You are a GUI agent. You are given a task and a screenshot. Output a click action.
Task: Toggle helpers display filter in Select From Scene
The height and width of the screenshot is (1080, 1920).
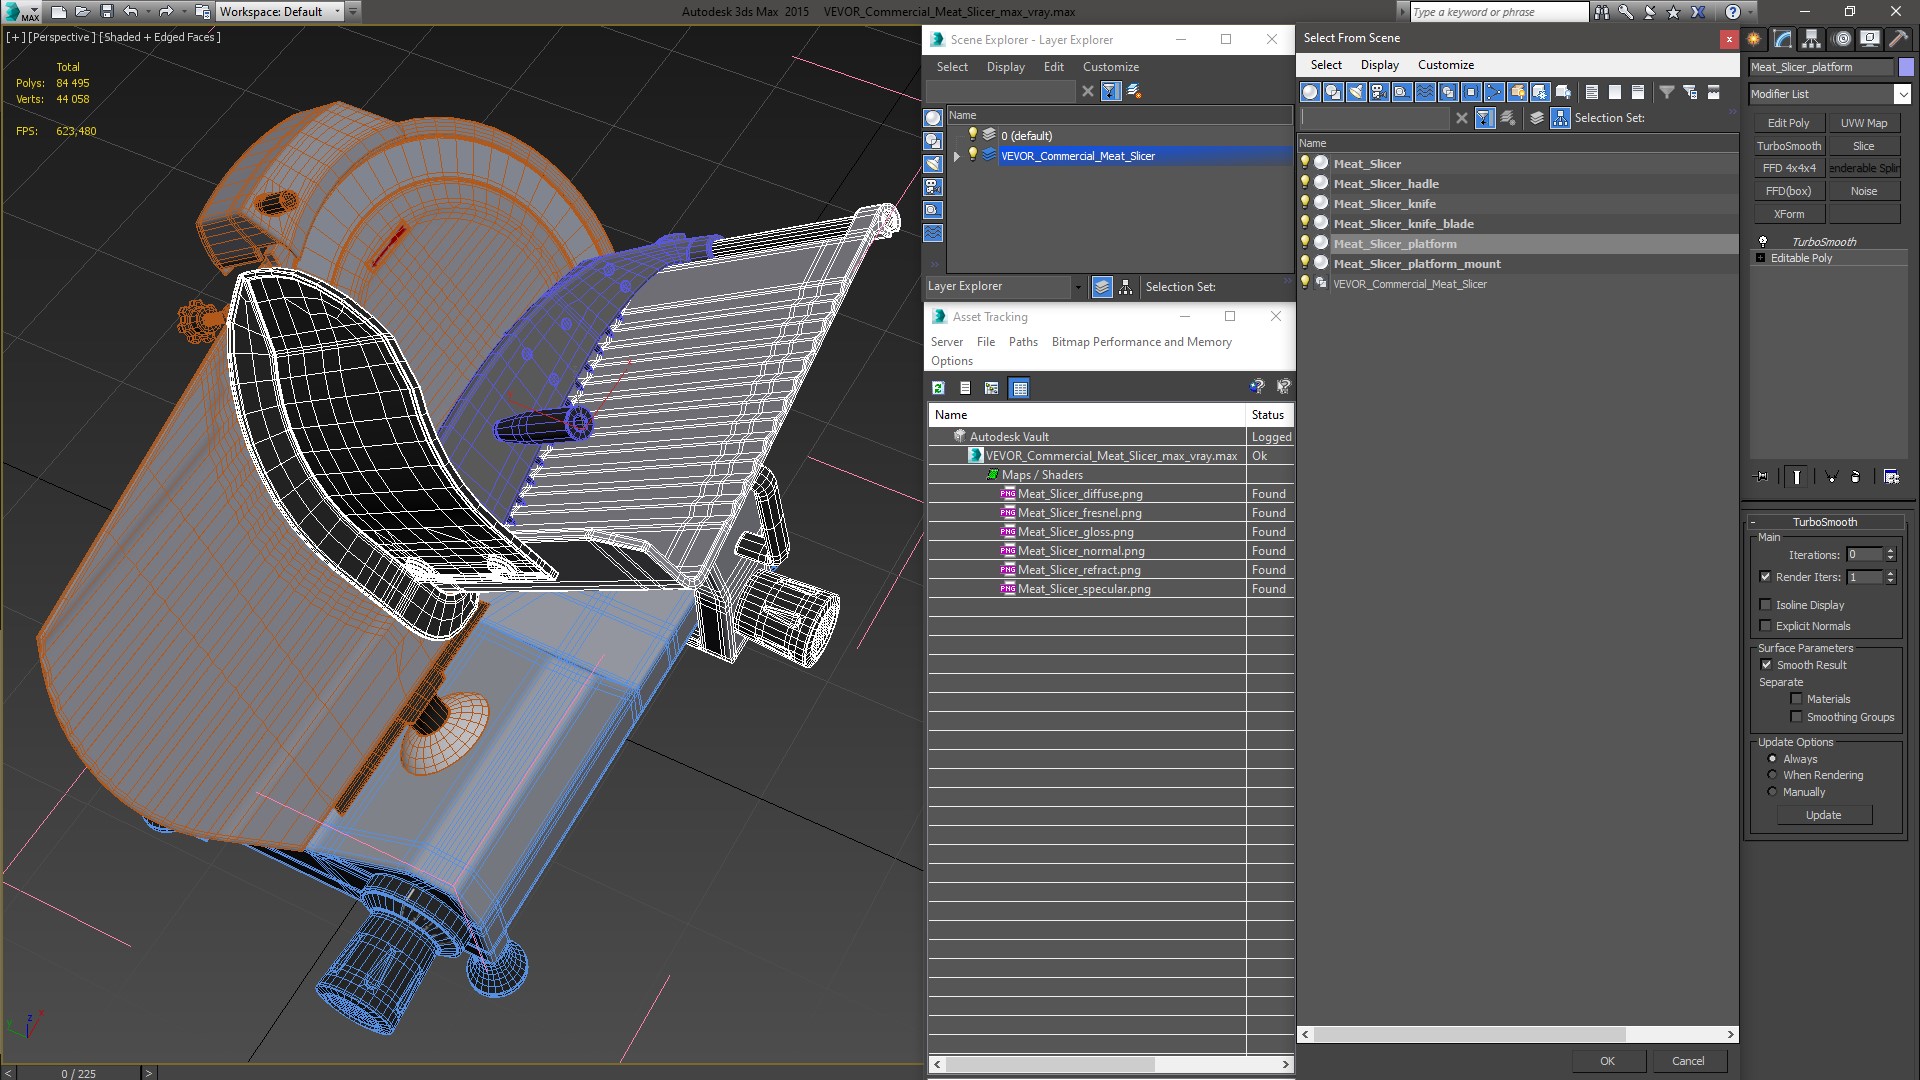[x=1402, y=92]
